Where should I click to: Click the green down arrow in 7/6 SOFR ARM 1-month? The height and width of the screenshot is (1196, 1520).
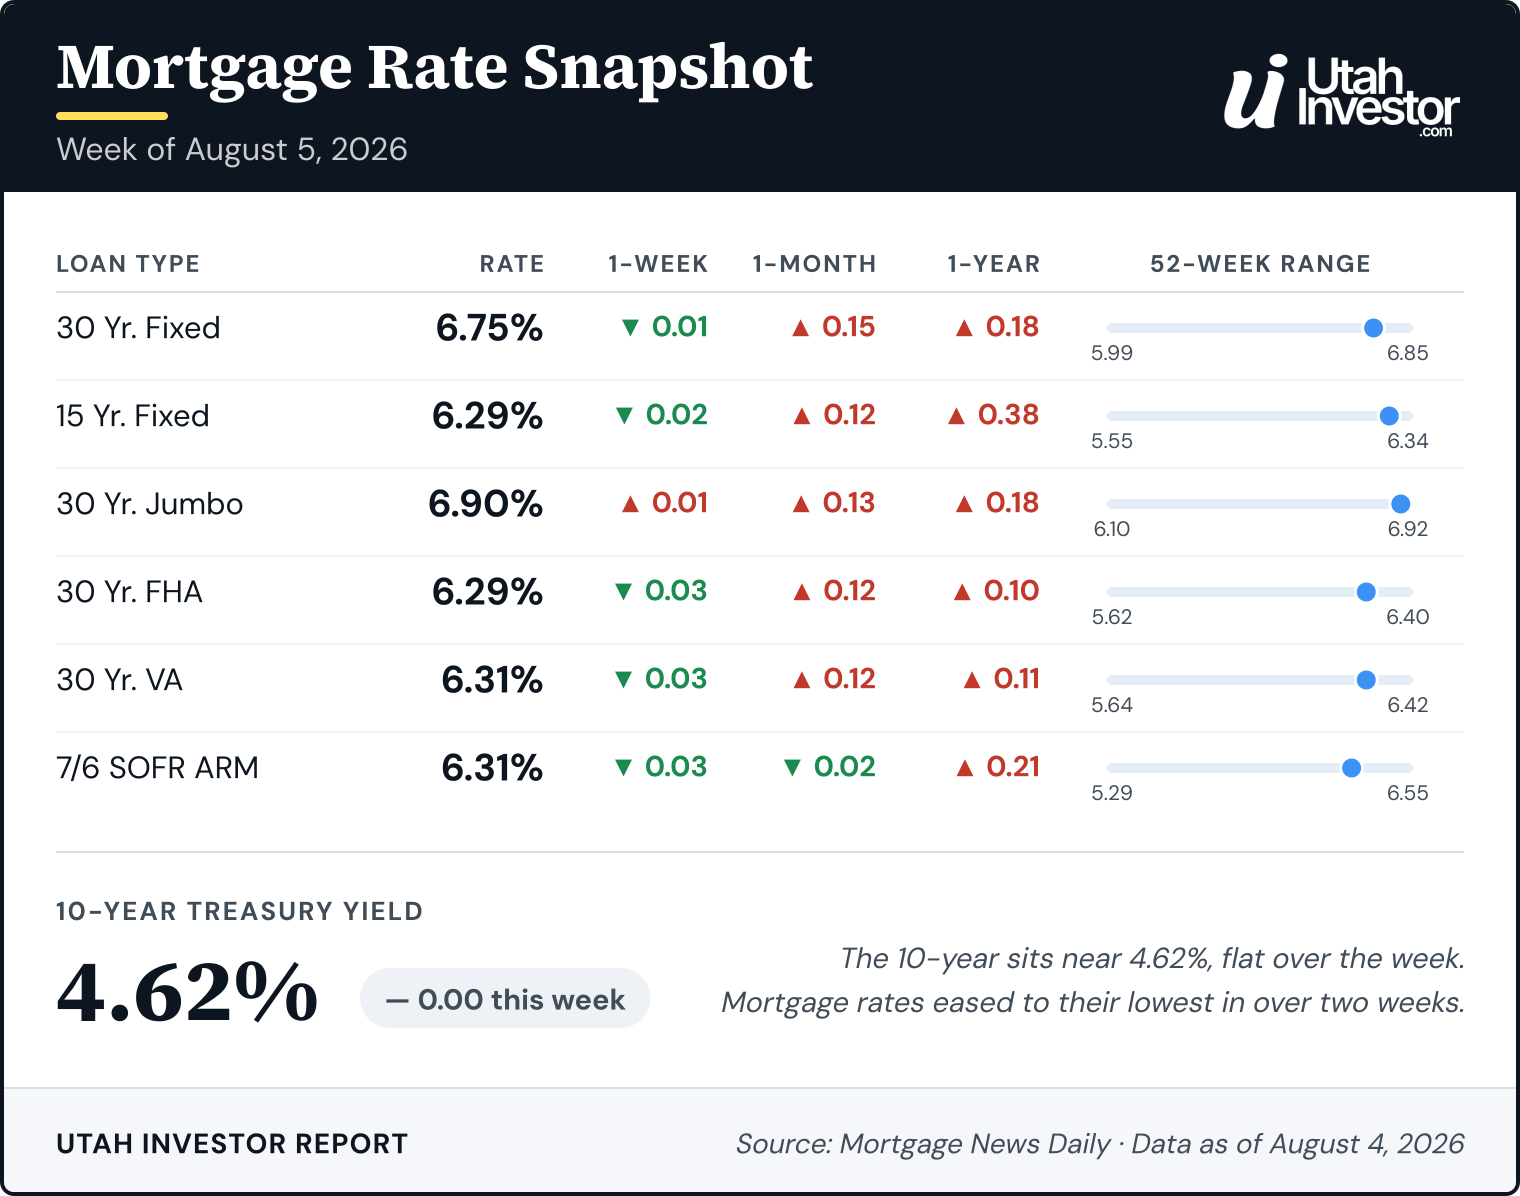click(792, 767)
